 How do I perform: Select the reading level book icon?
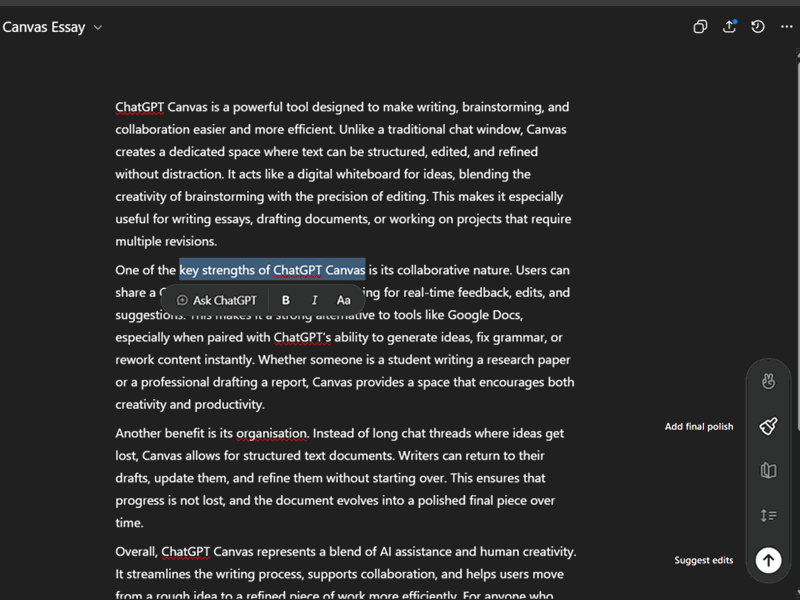pos(768,470)
